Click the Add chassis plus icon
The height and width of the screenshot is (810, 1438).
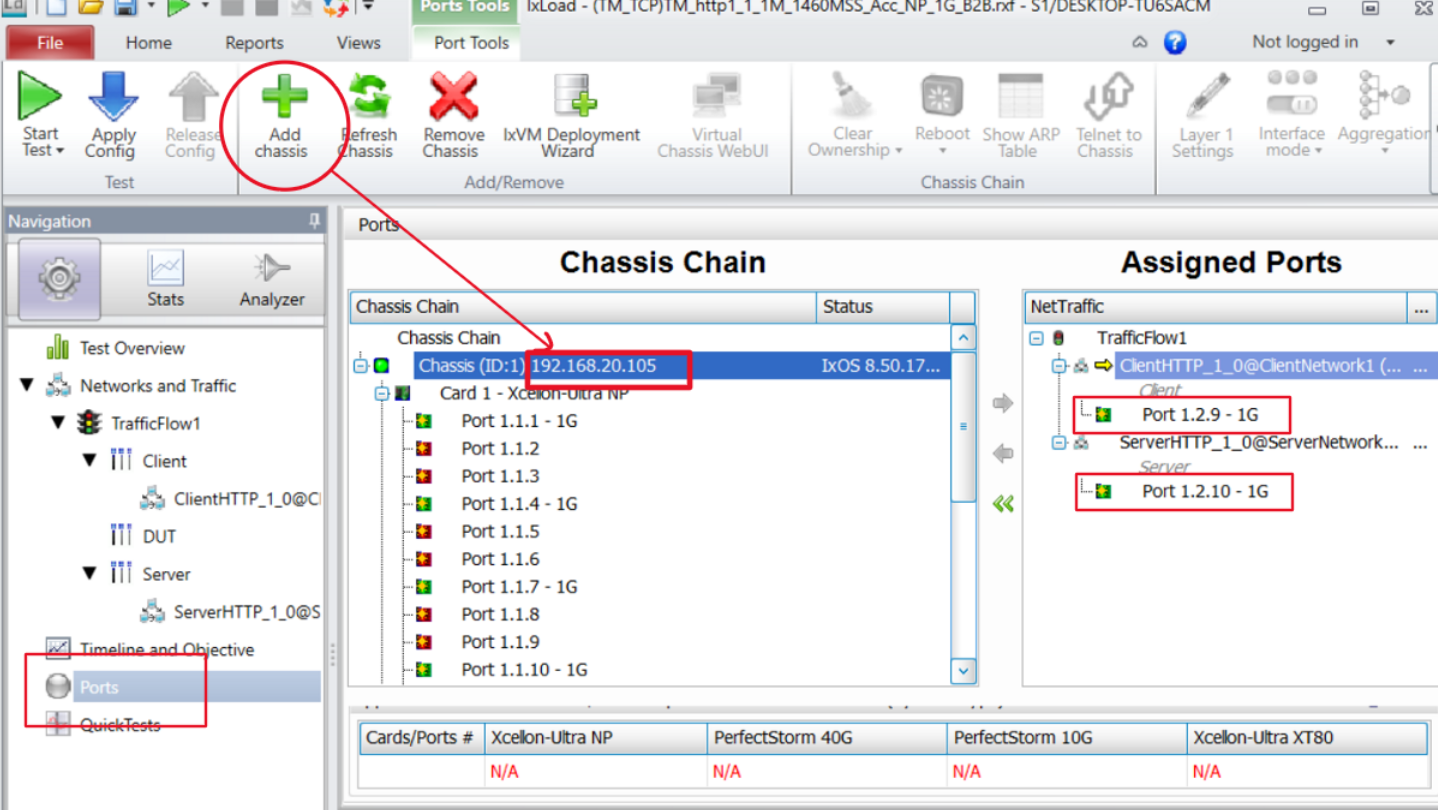(x=283, y=98)
